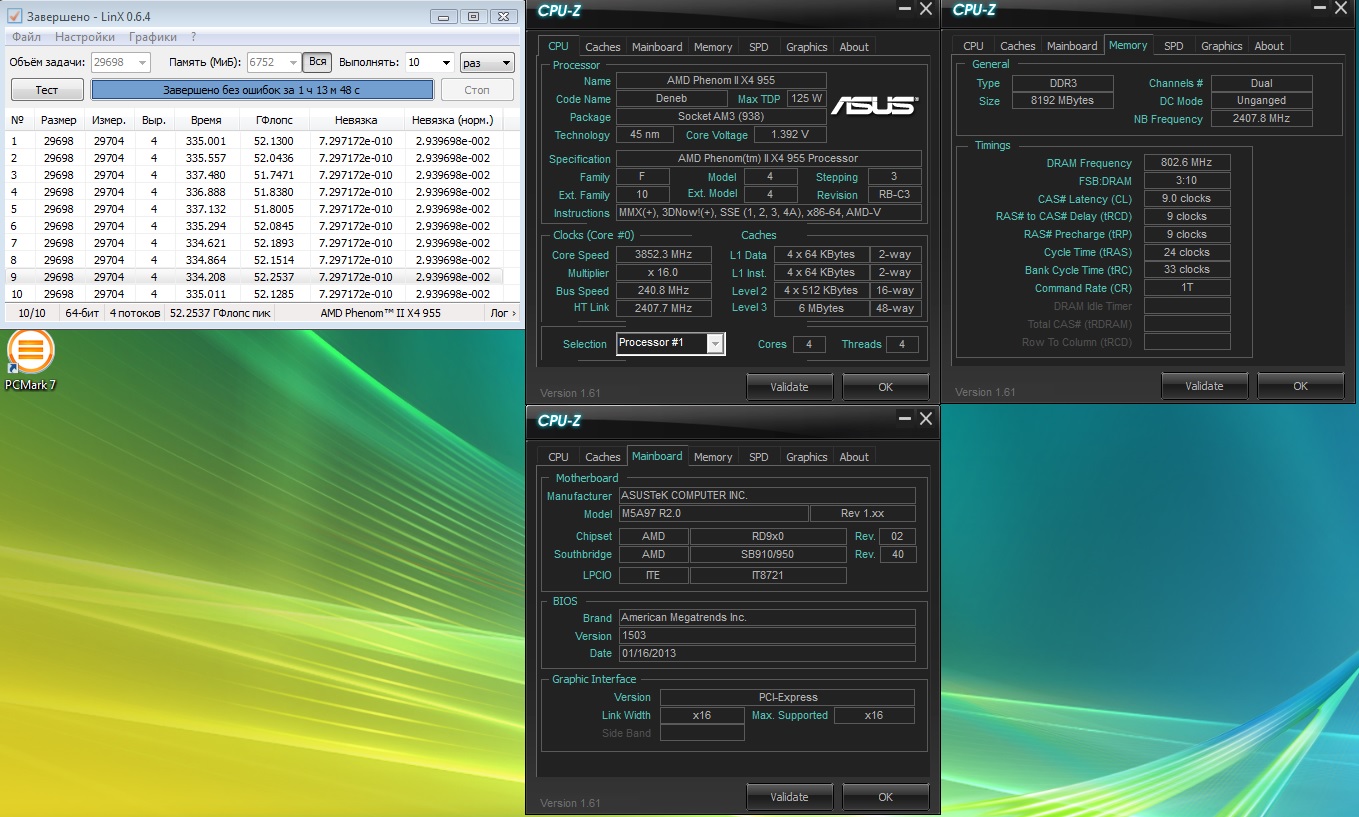Click the 'ГФлопс' column header

273,120
